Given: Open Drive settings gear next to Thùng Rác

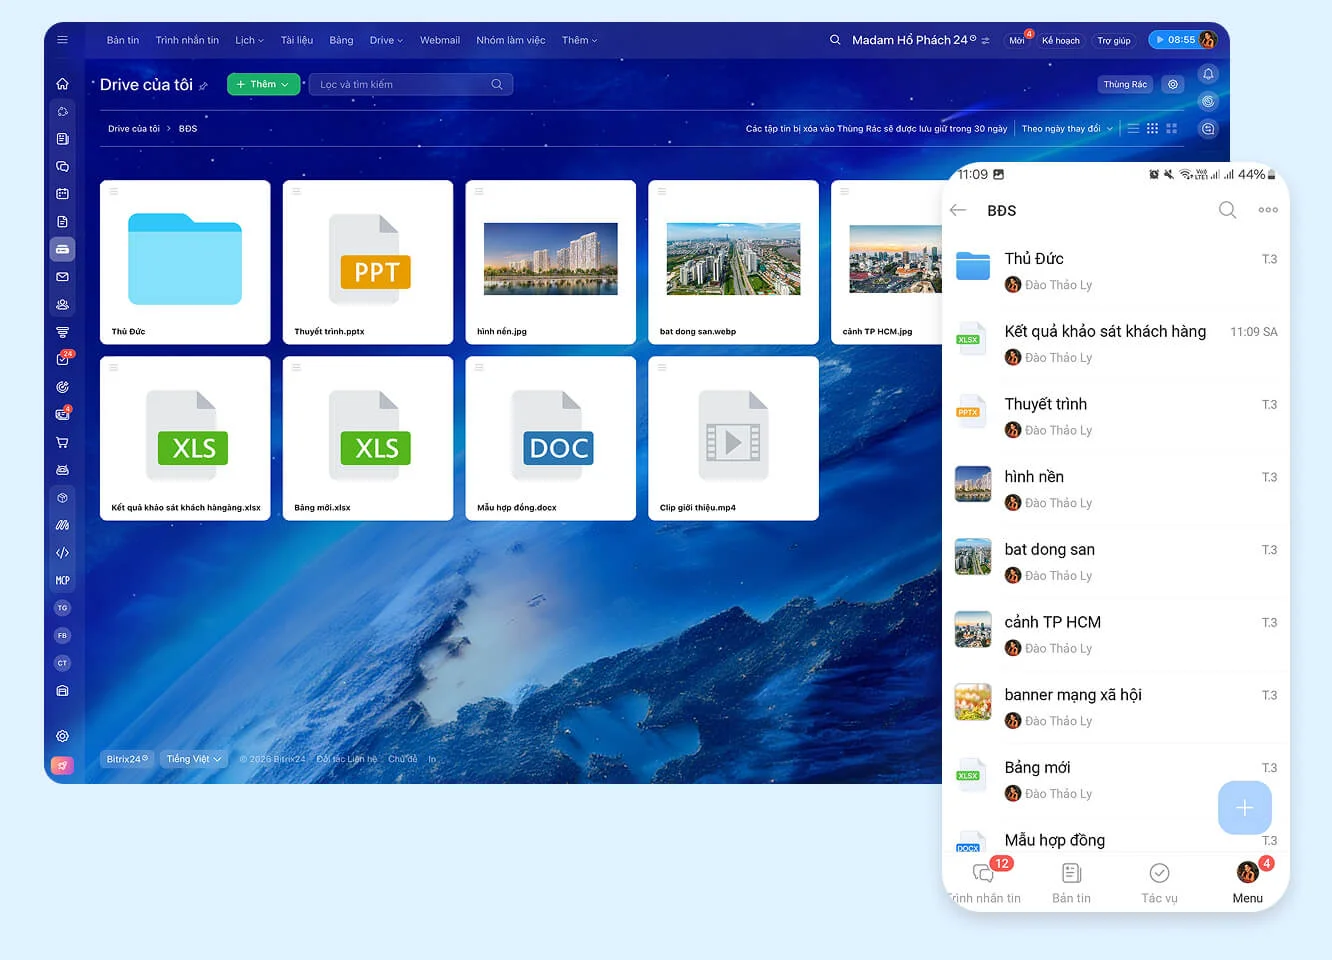Looking at the screenshot, I should coord(1173,85).
